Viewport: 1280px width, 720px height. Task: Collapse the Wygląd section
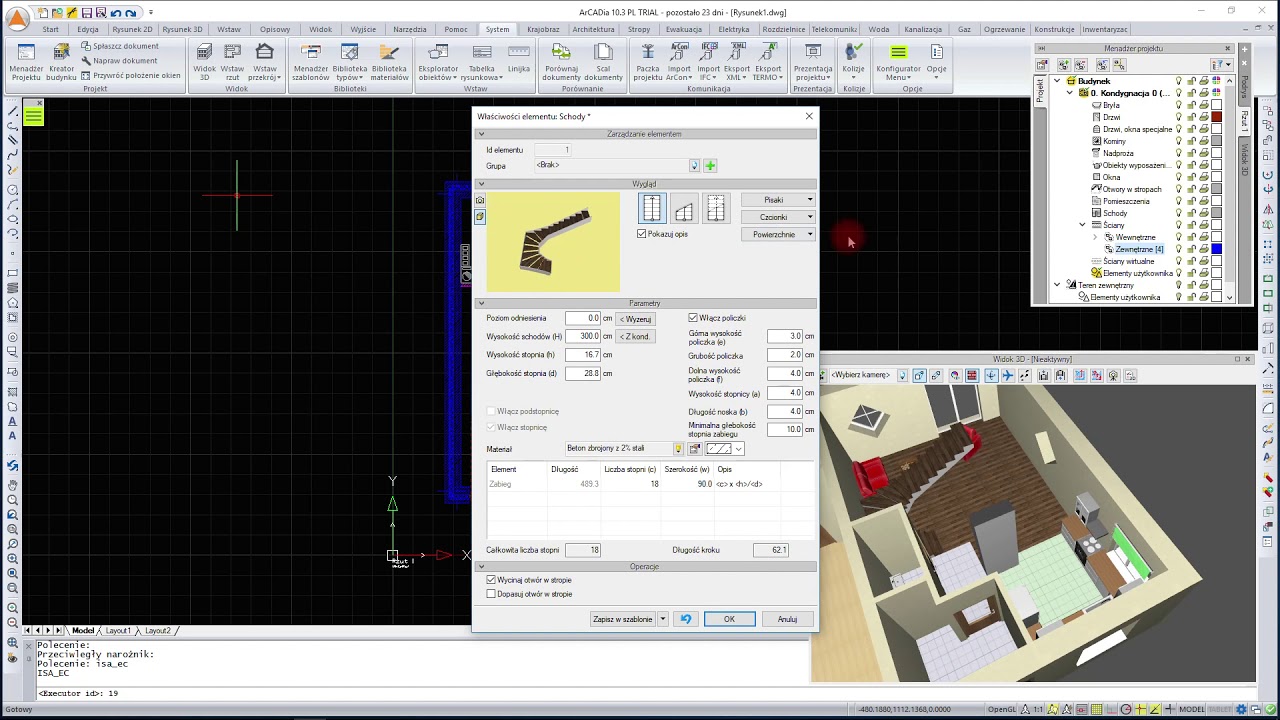[x=481, y=184]
